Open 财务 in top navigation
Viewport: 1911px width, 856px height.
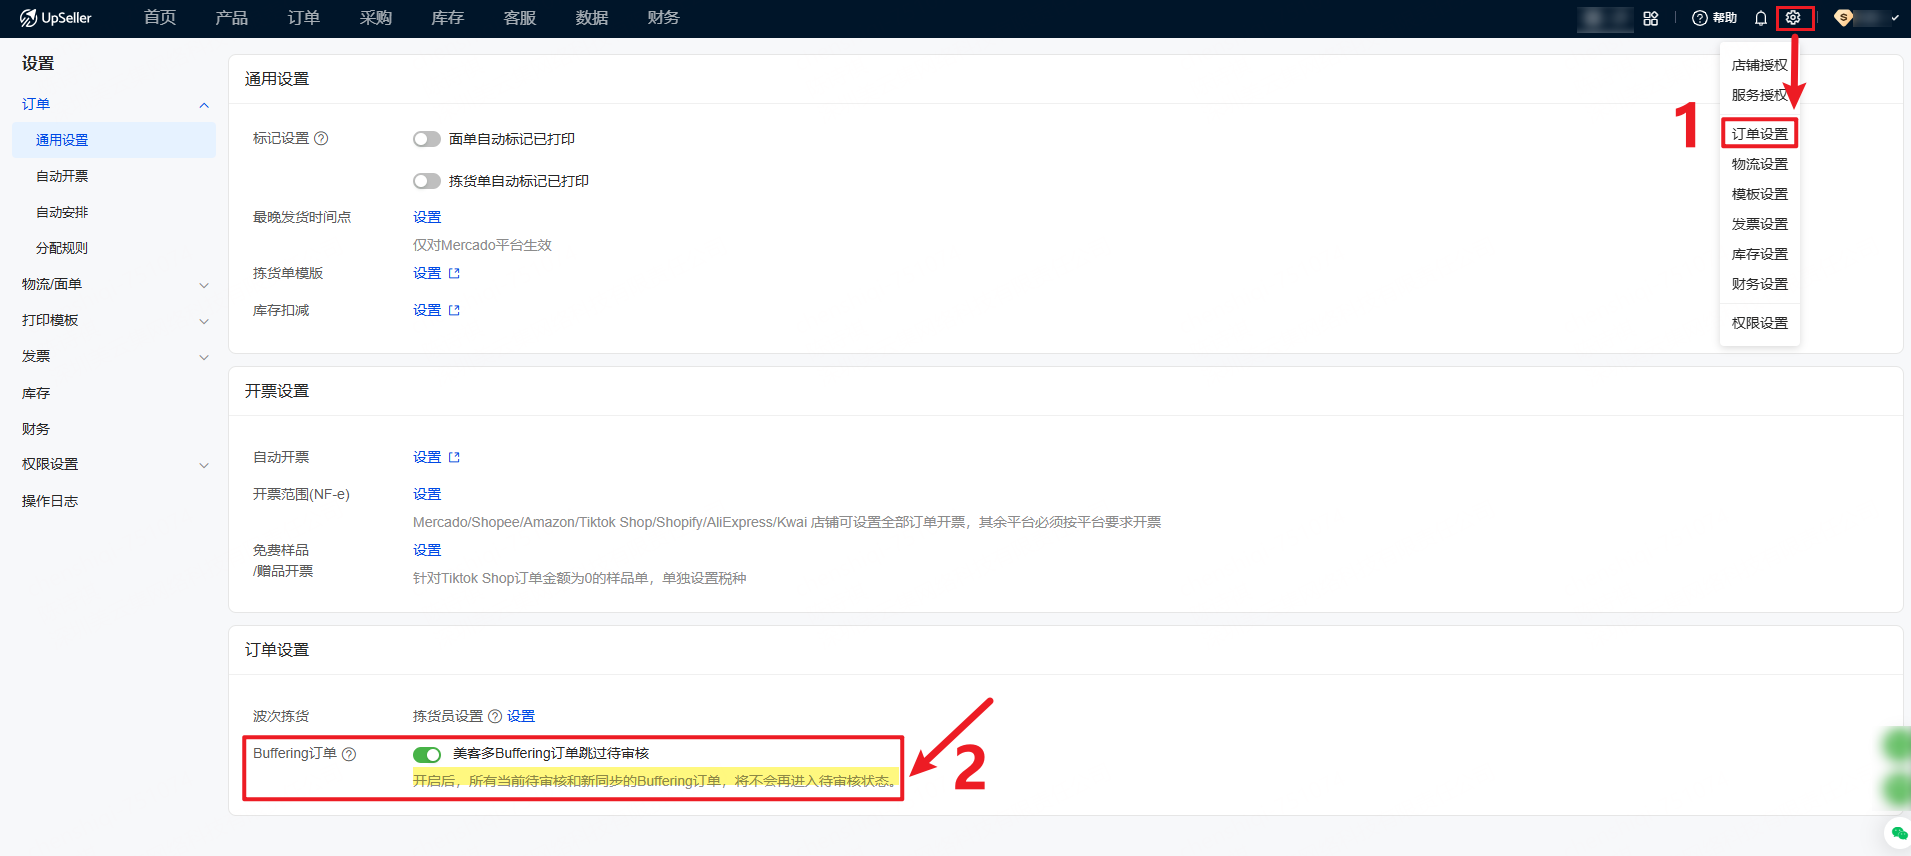[x=664, y=18]
